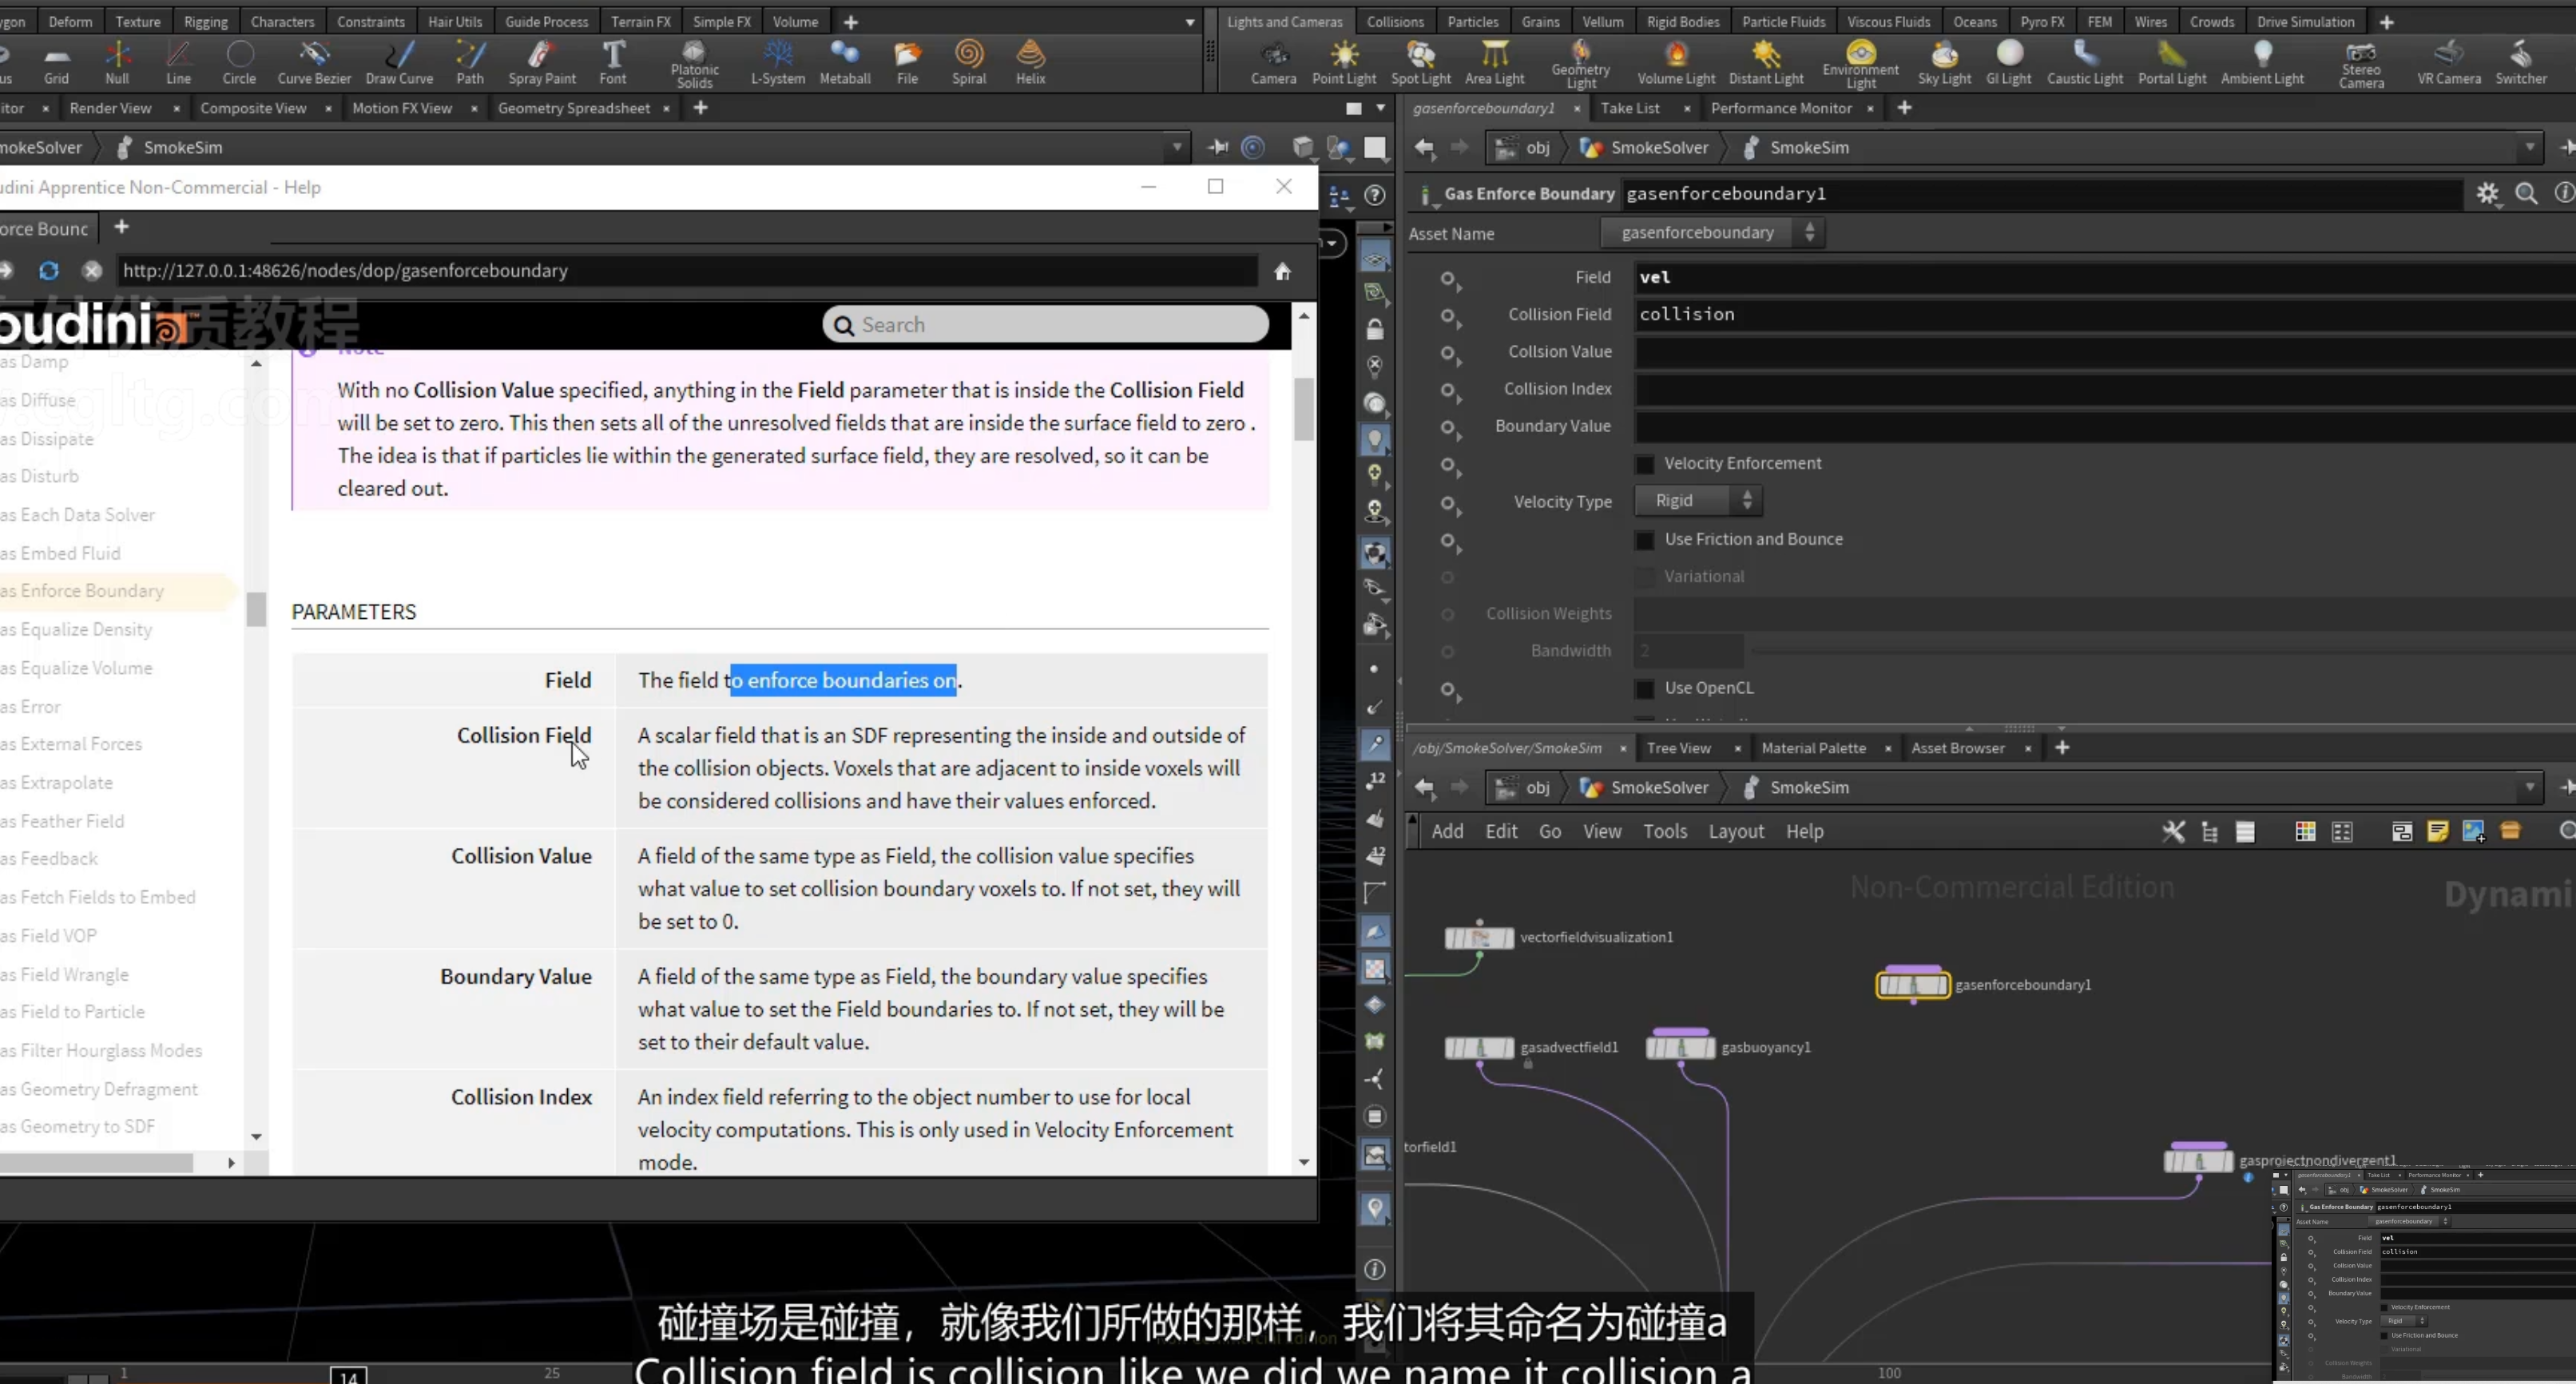
Task: Open the Layout menu in network editor
Action: click(x=1735, y=831)
